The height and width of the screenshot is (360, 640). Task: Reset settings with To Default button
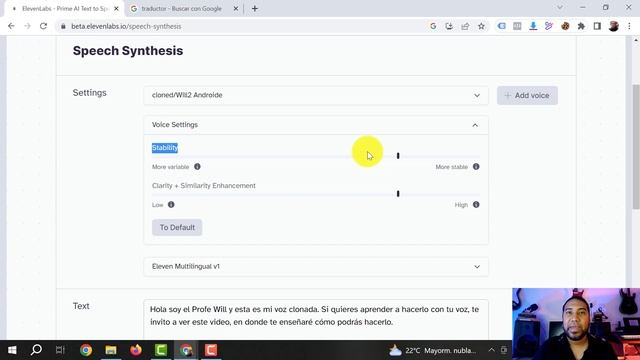(x=177, y=227)
